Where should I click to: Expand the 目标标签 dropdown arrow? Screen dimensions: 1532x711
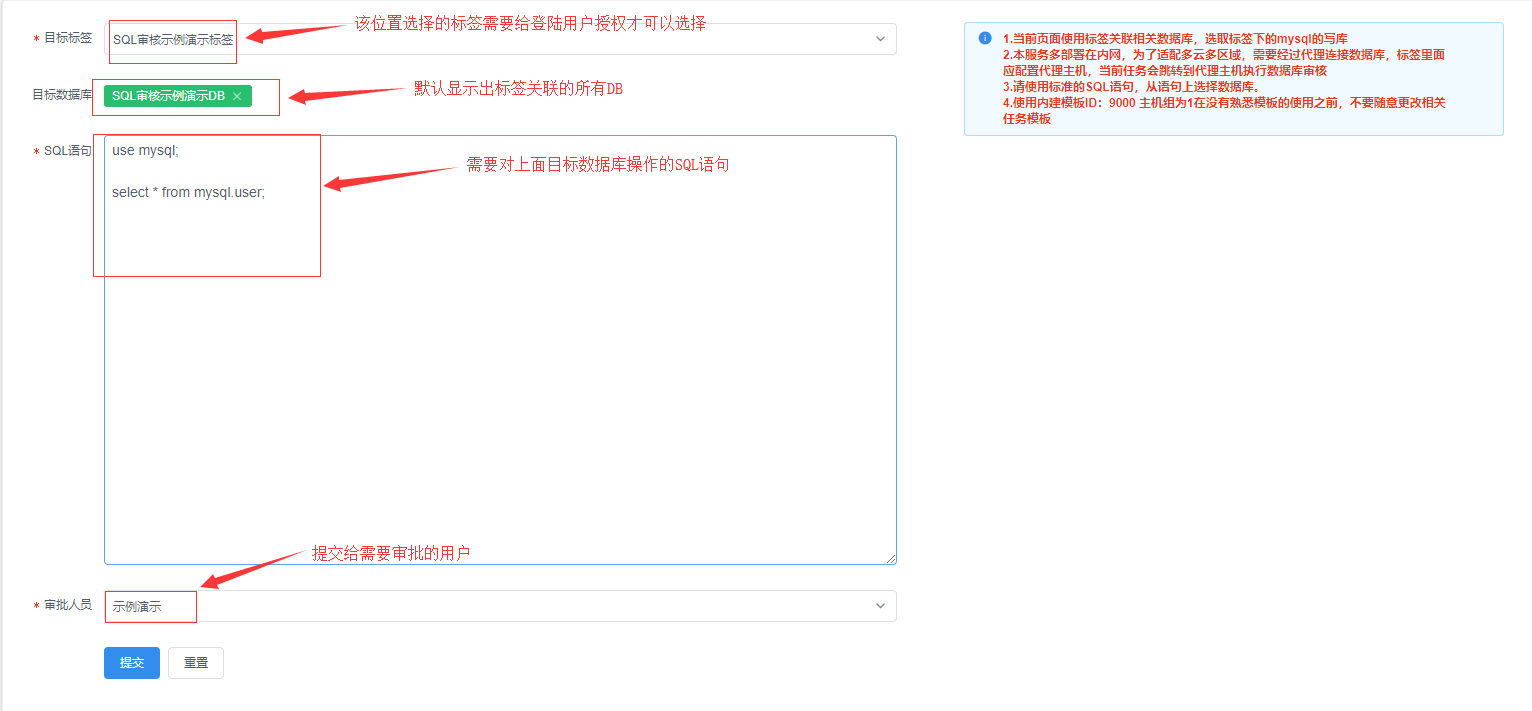click(881, 39)
